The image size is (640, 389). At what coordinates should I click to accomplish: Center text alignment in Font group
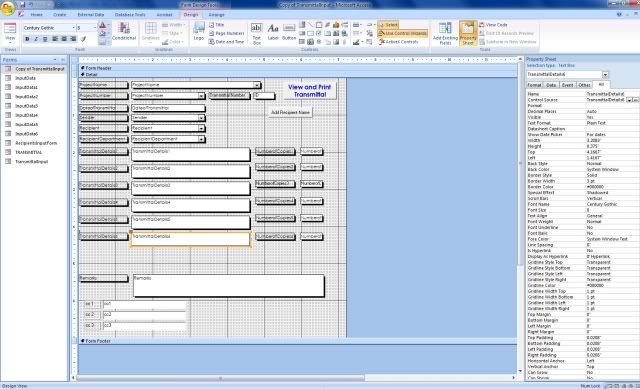(x=64, y=39)
